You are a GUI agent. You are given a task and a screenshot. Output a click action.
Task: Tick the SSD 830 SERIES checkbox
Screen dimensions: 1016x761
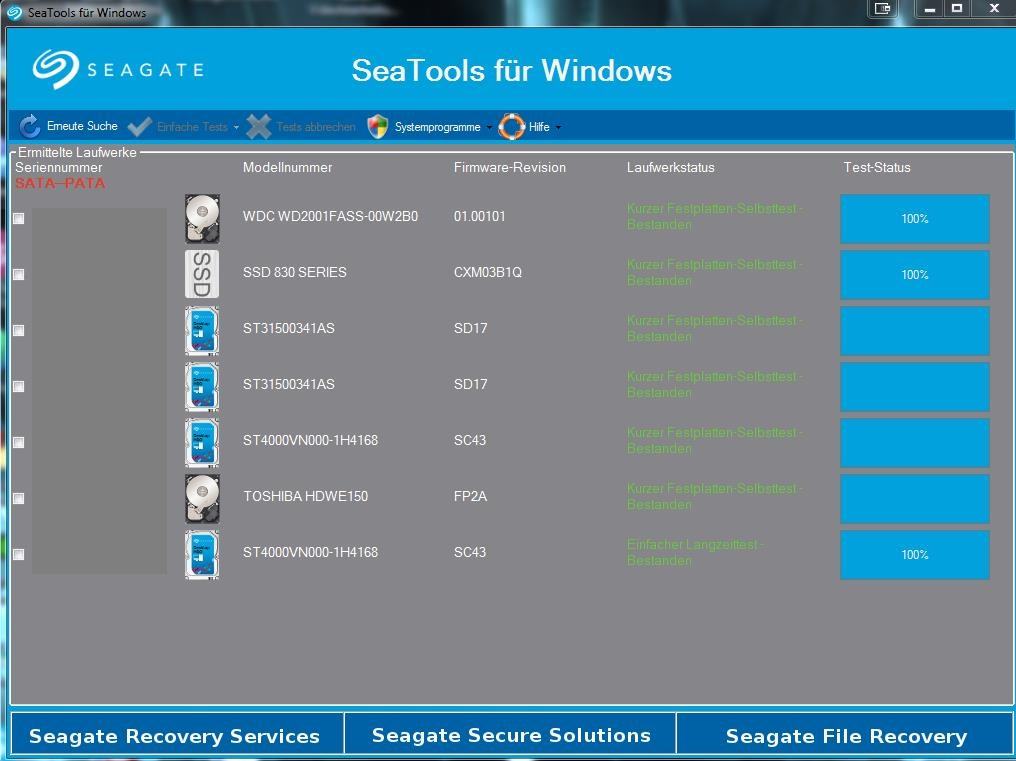(x=19, y=274)
